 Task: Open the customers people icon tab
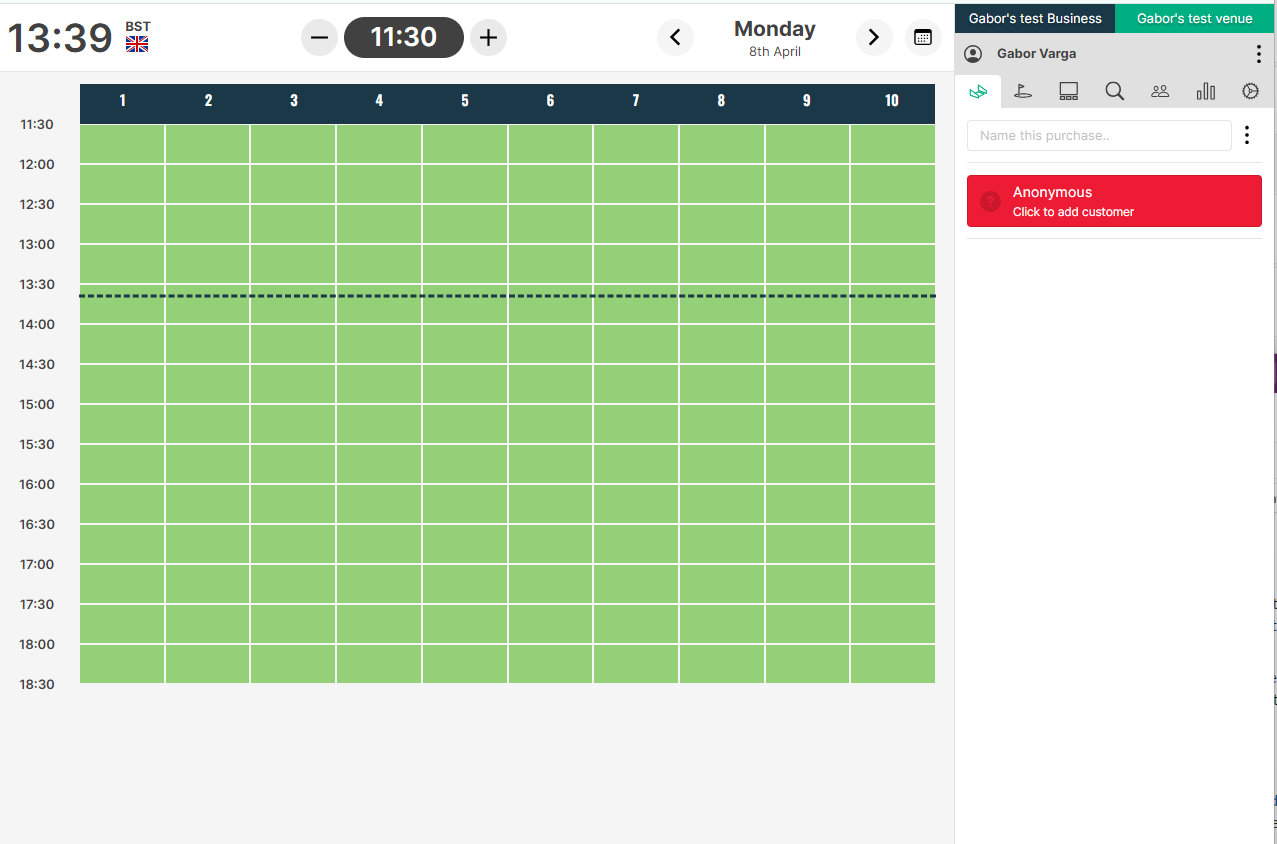click(1160, 91)
